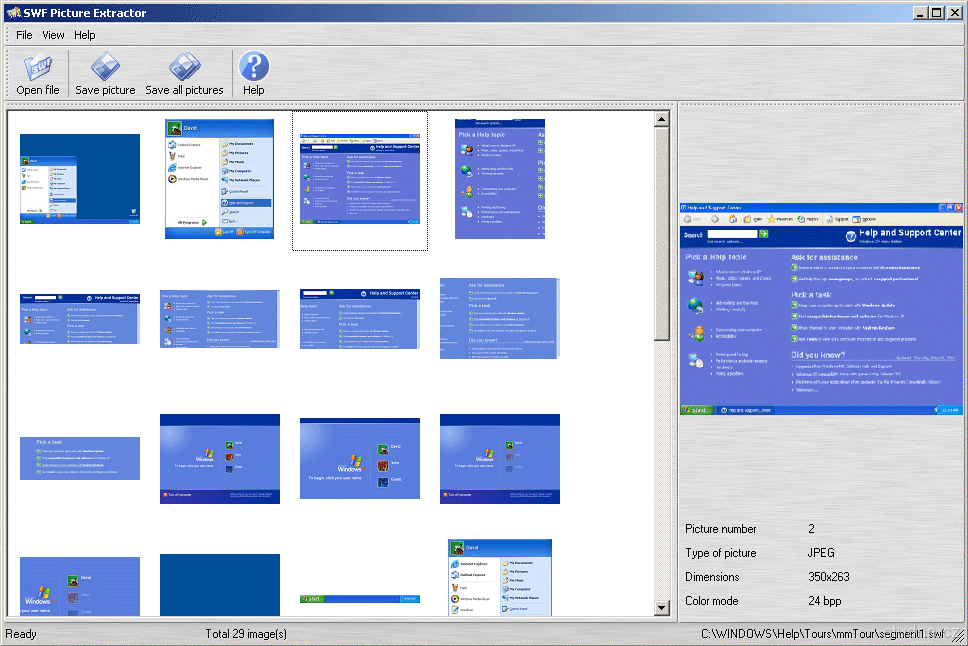968x646 pixels.
Task: Select the Windows welcome screen thumbnail in third row
Action: pyautogui.click(x=220, y=459)
